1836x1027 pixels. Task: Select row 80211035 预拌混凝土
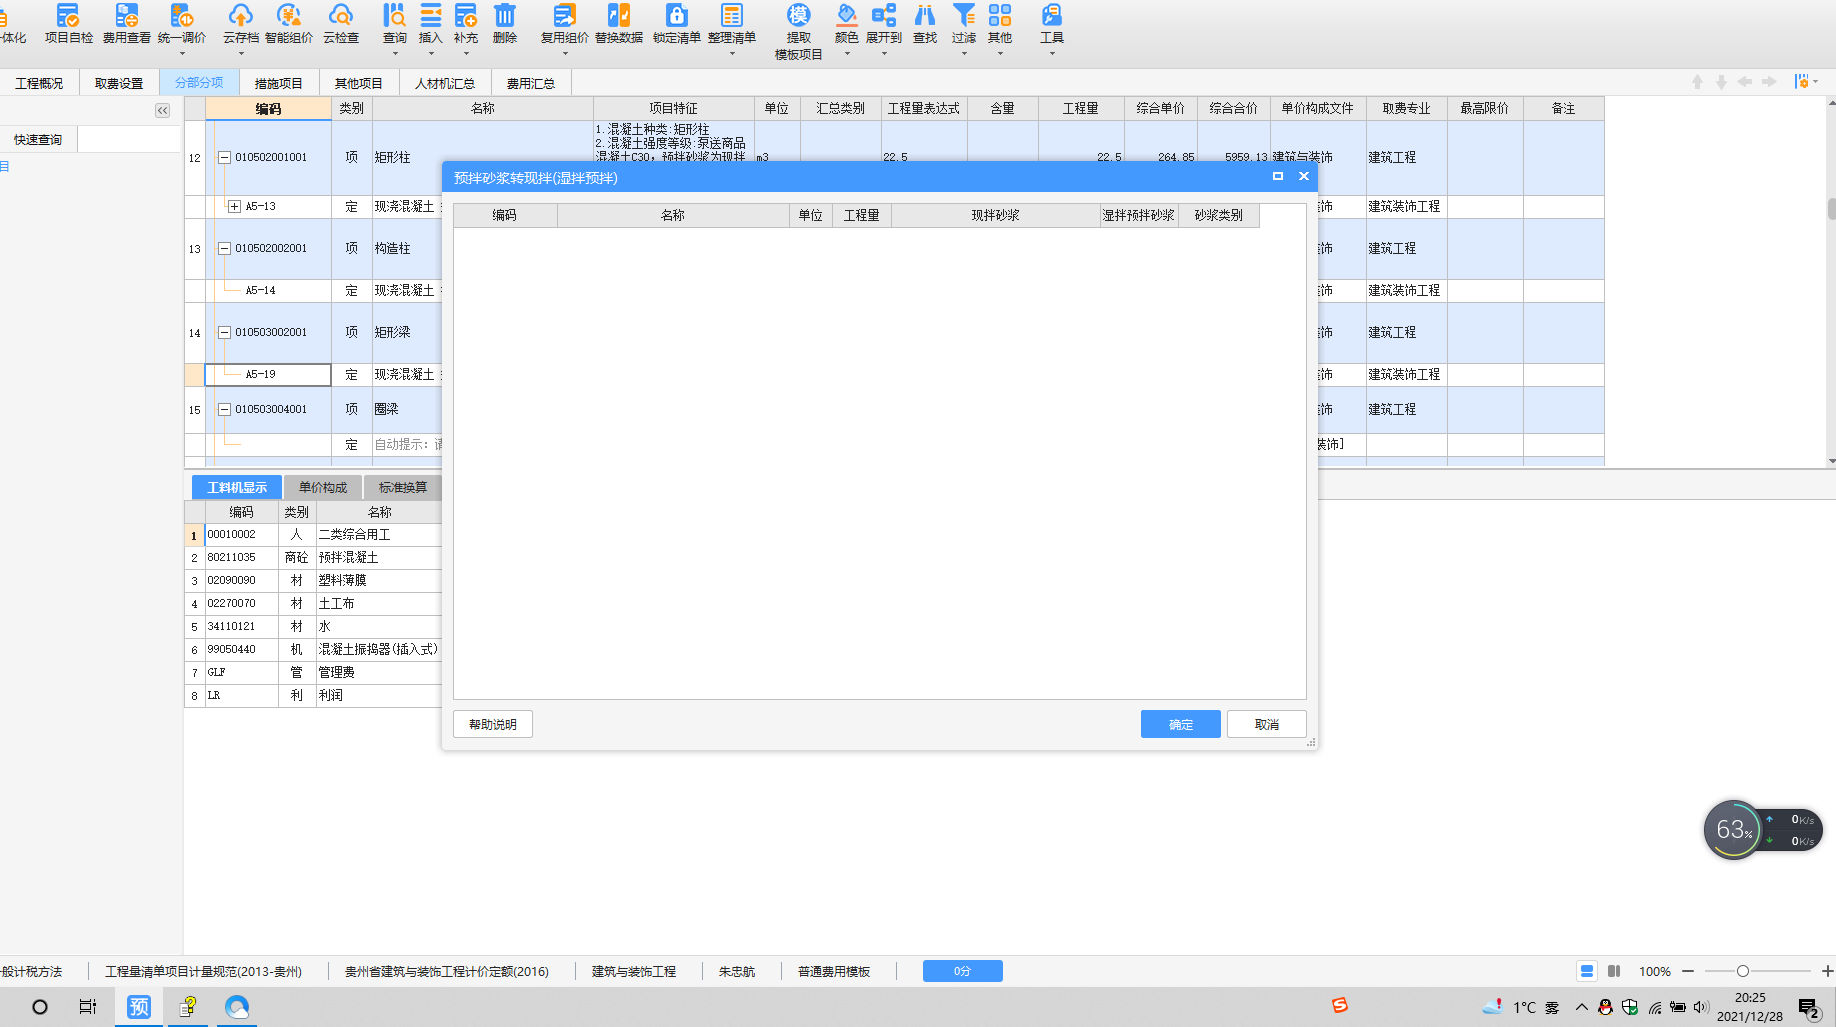click(x=313, y=557)
